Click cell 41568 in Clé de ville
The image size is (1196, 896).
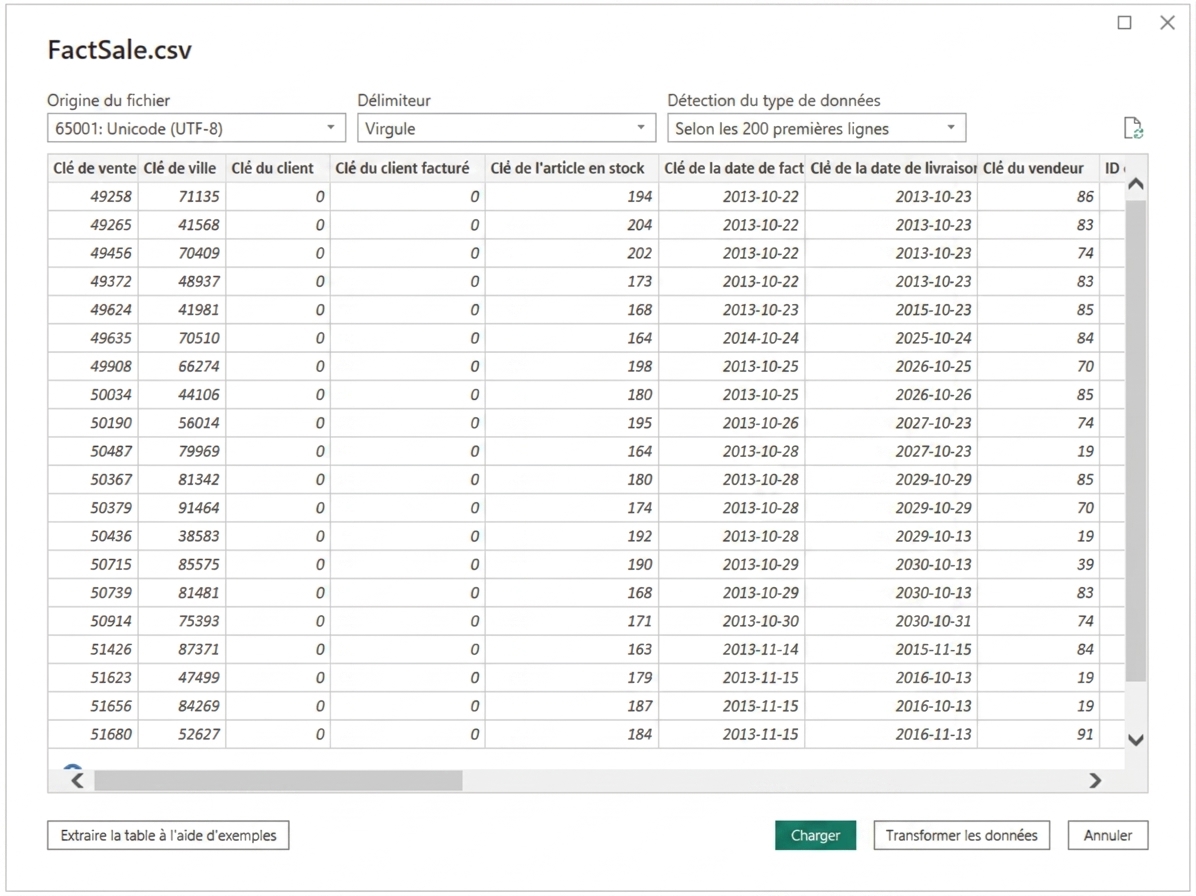tap(182, 224)
